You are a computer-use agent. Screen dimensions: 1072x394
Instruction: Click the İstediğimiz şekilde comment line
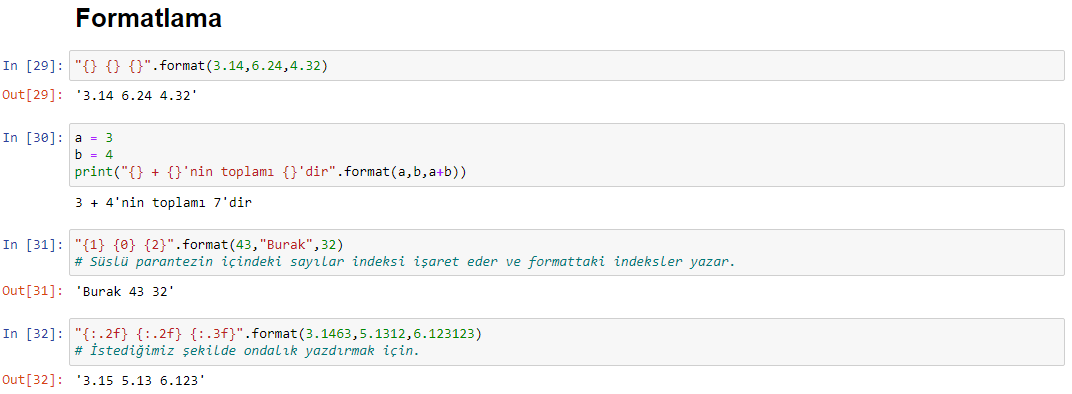247,351
